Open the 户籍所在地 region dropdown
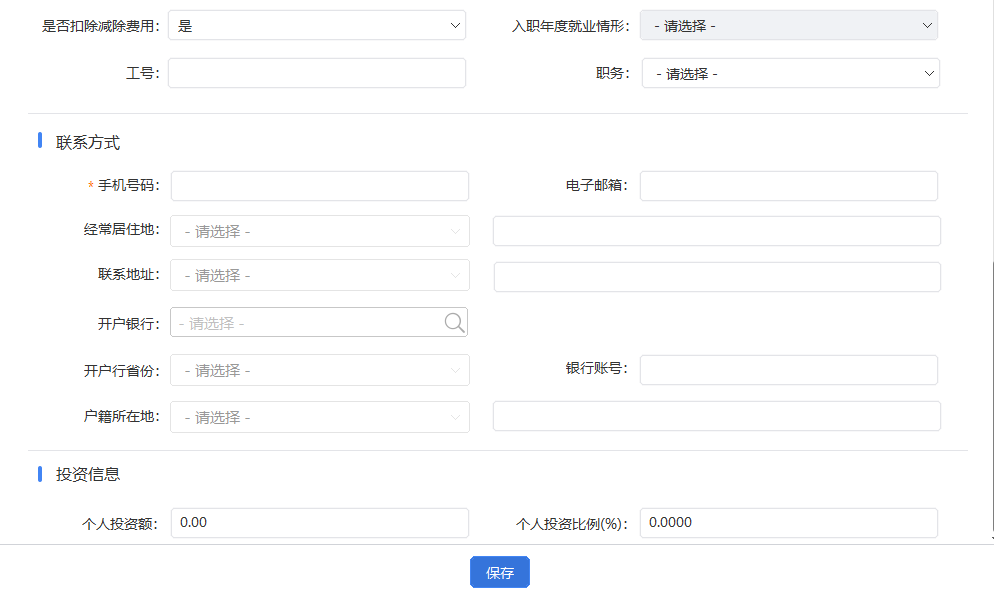The width and height of the screenshot is (994, 593). 320,417
